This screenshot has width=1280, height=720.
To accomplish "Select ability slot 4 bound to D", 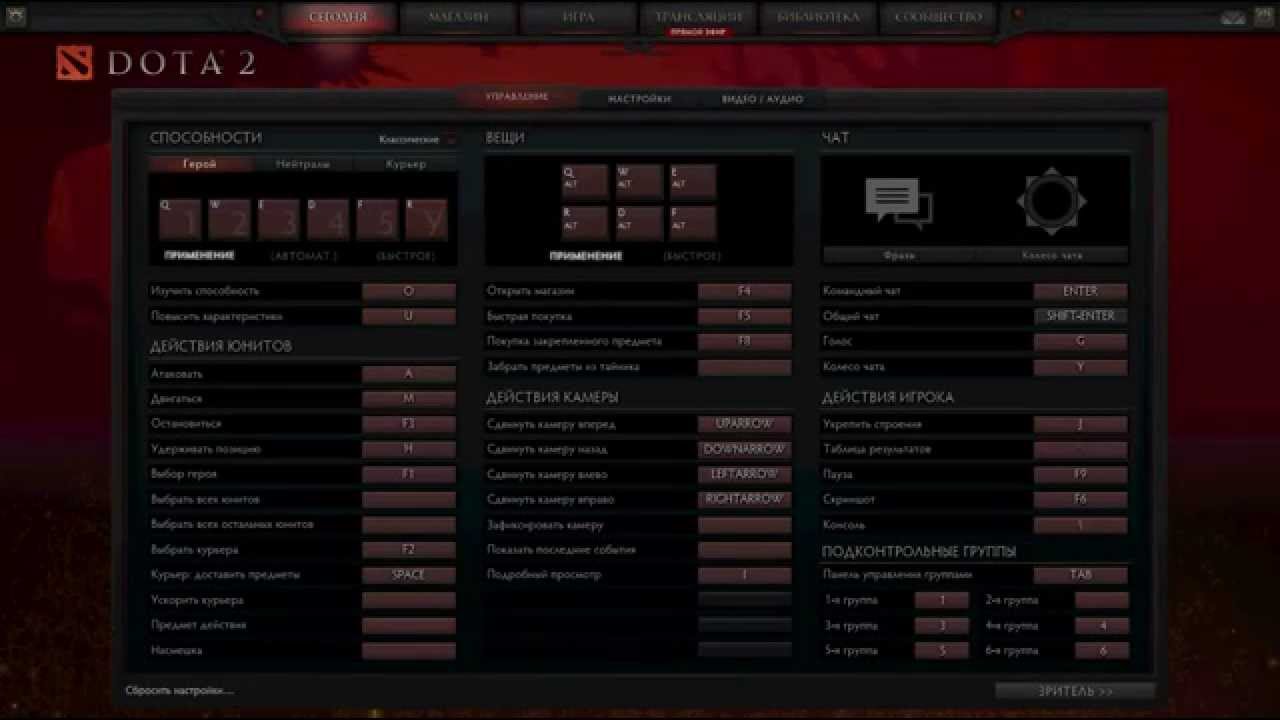I will [x=327, y=218].
